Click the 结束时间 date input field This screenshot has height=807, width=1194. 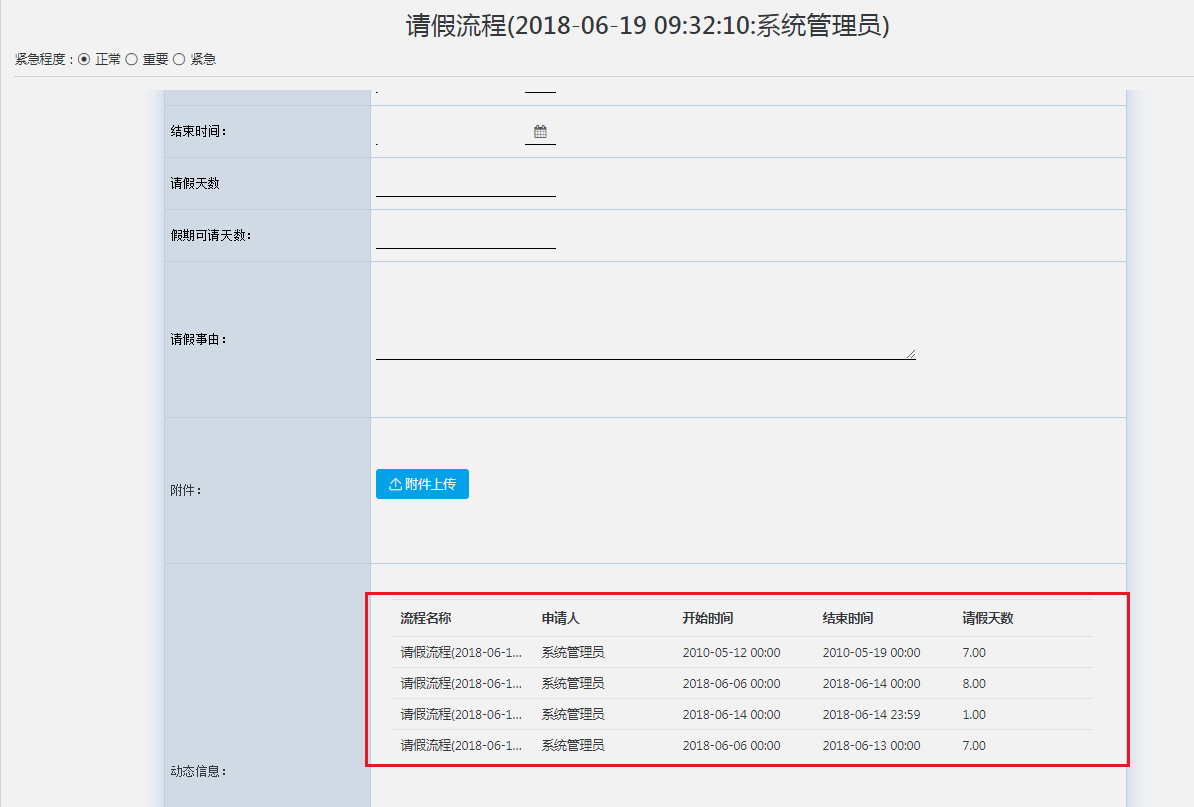pos(450,132)
